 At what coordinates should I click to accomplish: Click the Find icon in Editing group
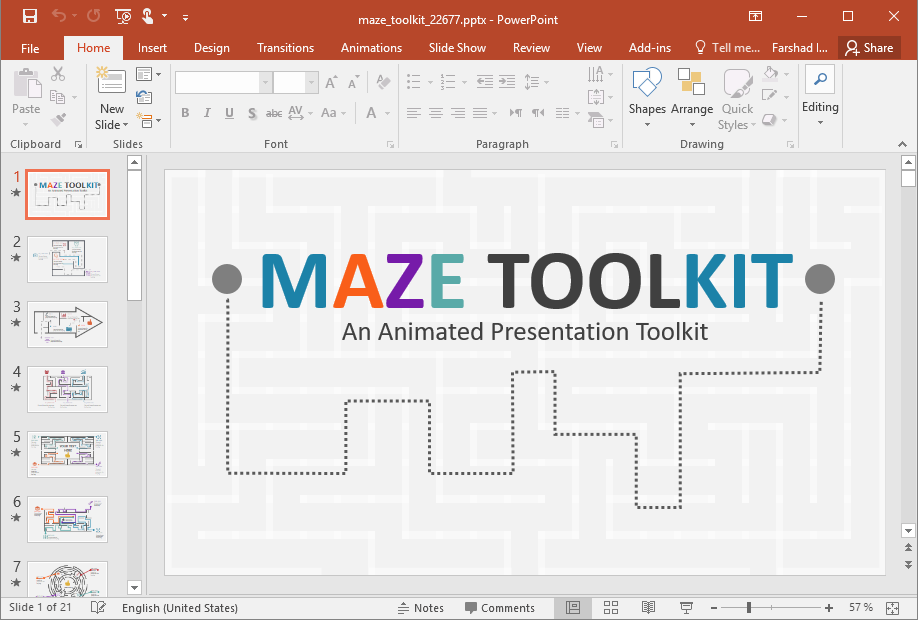(820, 80)
